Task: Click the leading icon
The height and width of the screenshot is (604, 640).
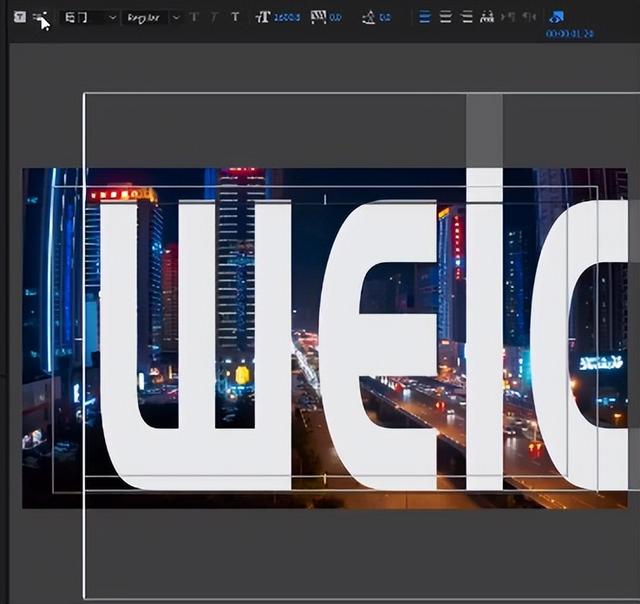Action: (369, 17)
